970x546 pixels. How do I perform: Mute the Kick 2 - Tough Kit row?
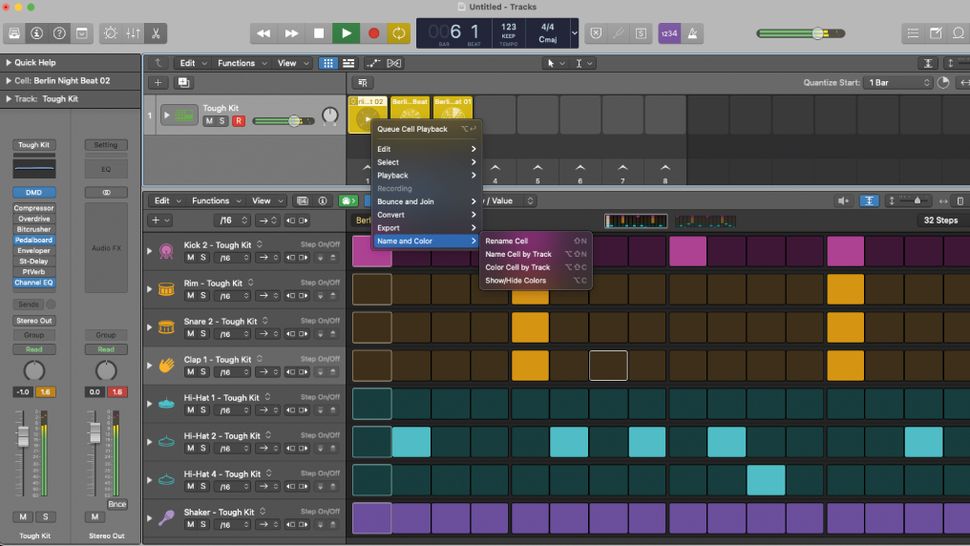[x=190, y=258]
